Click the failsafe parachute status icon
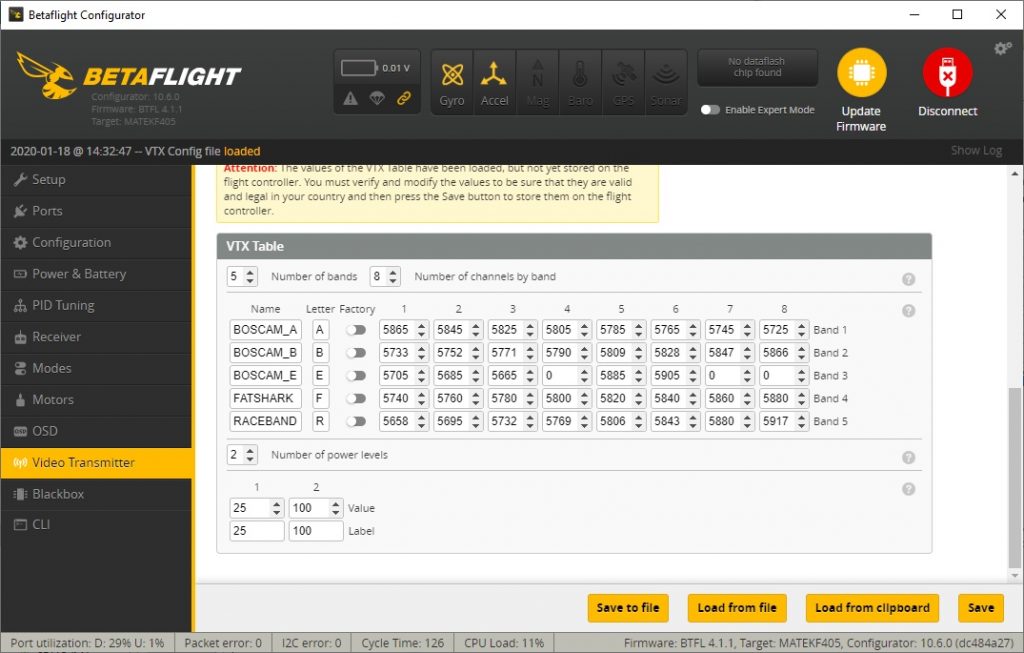Viewport: 1024px width, 653px height. pos(377,99)
